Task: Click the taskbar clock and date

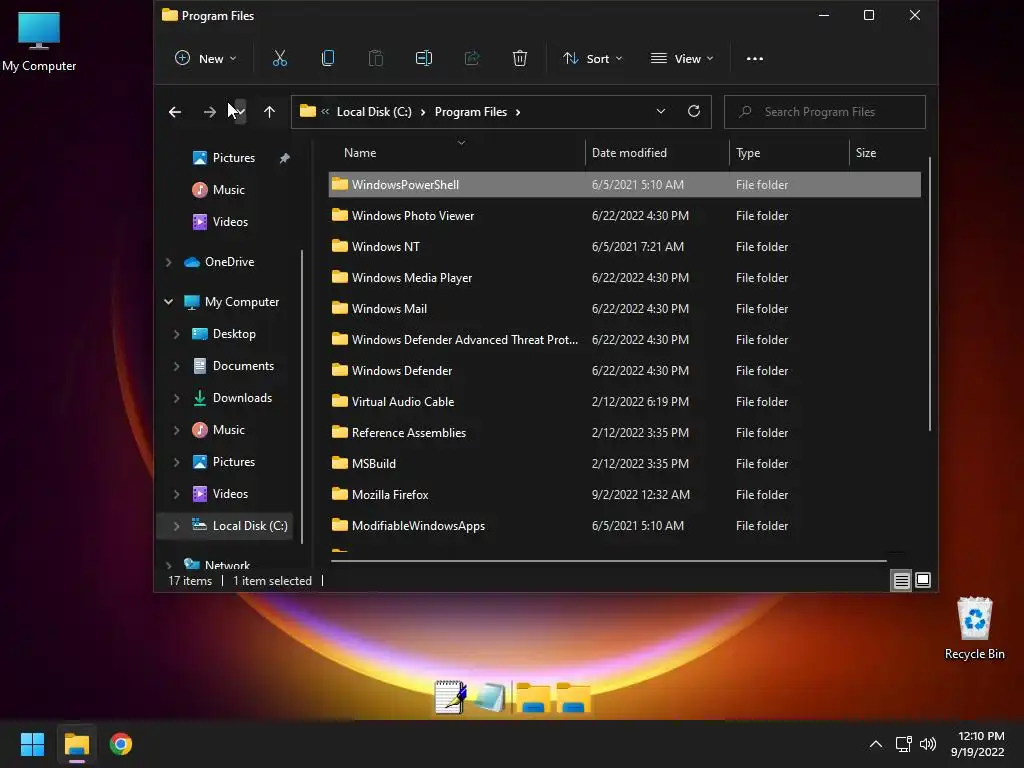Action: tap(978, 744)
